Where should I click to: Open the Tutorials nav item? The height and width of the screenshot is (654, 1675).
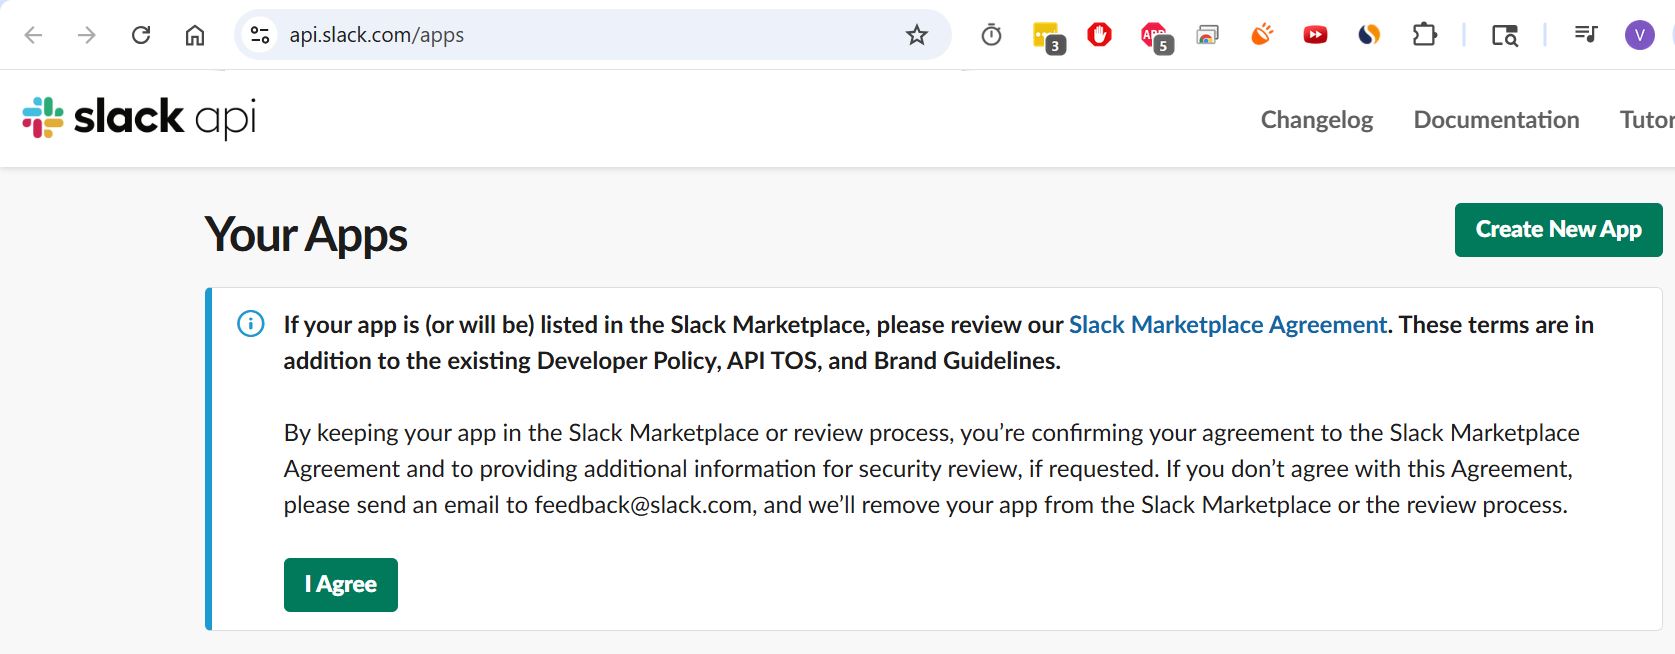(x=1647, y=120)
